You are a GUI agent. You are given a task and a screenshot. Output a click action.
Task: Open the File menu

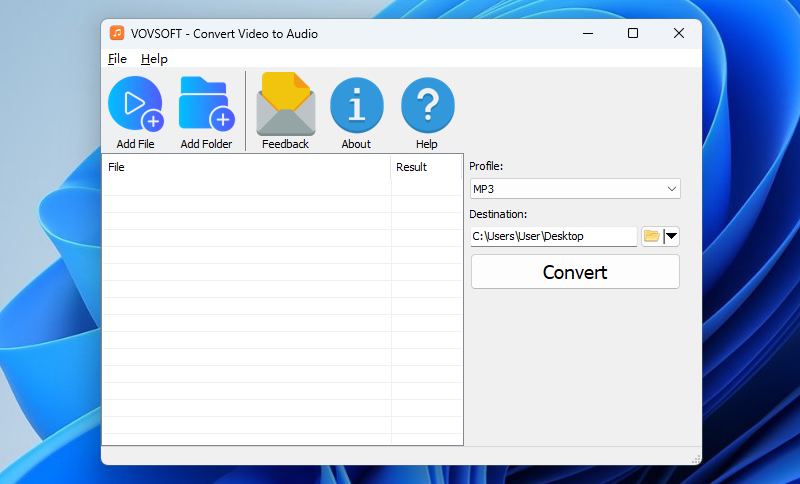click(x=117, y=59)
